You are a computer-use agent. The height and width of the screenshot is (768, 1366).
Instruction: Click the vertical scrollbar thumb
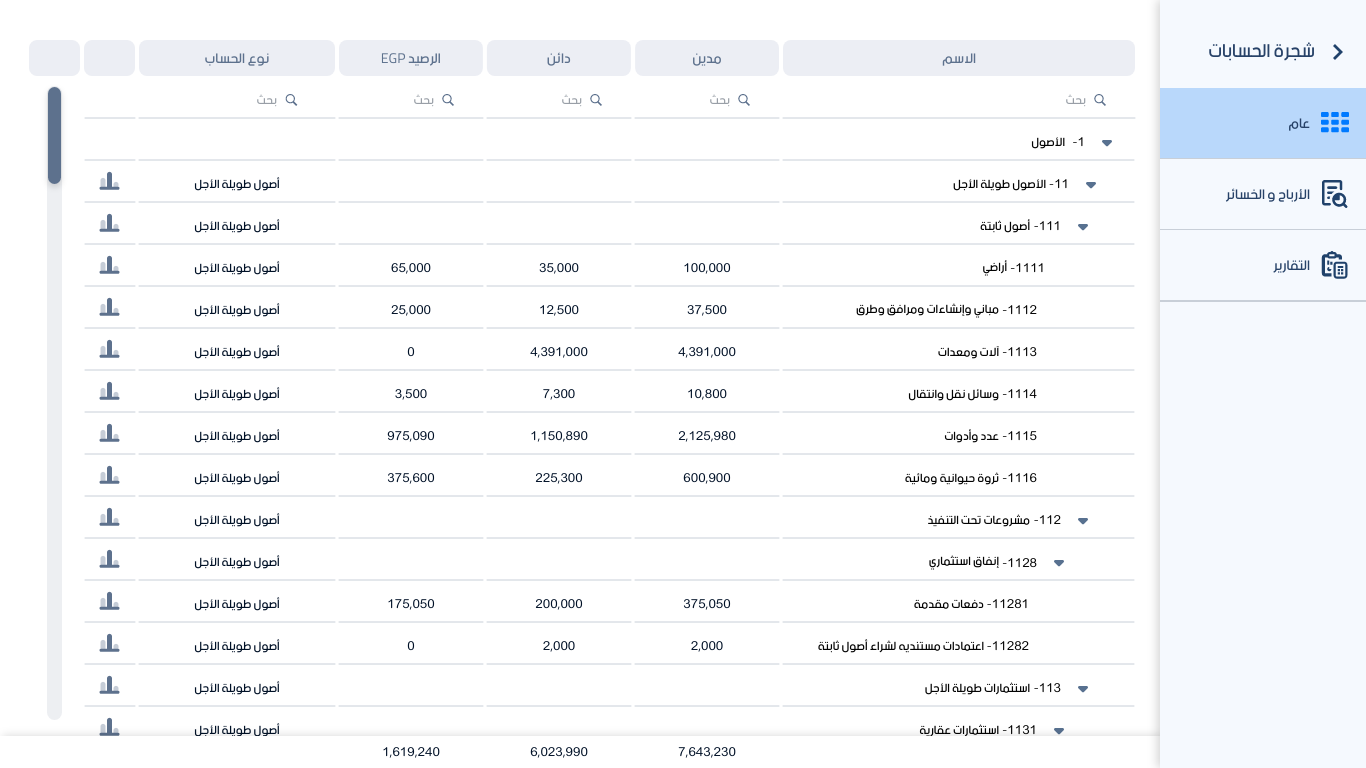[x=54, y=135]
